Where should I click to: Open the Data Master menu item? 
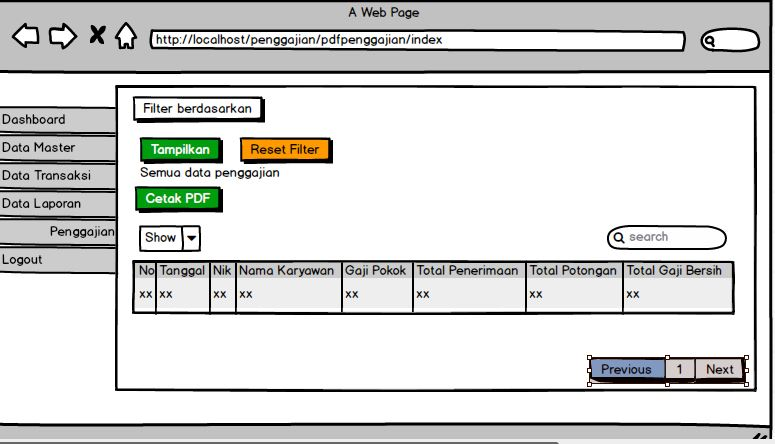point(58,147)
